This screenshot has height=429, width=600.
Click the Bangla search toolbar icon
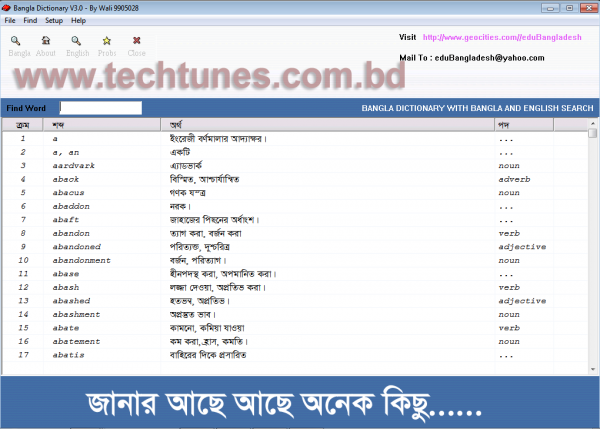pos(16,41)
